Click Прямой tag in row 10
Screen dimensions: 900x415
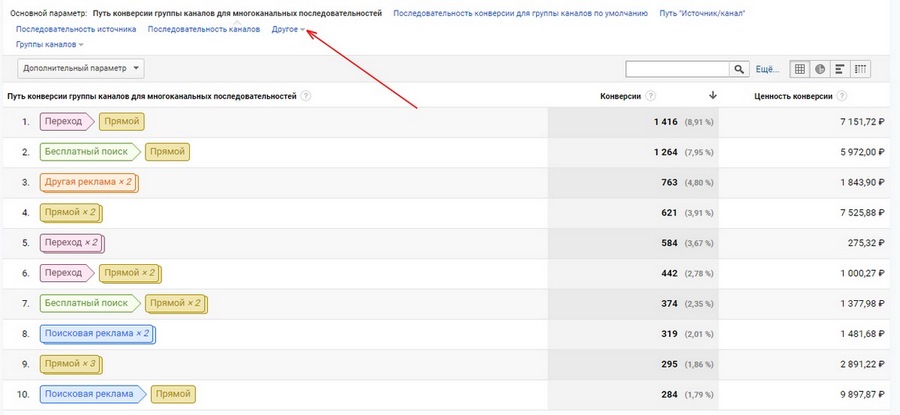coord(173,395)
